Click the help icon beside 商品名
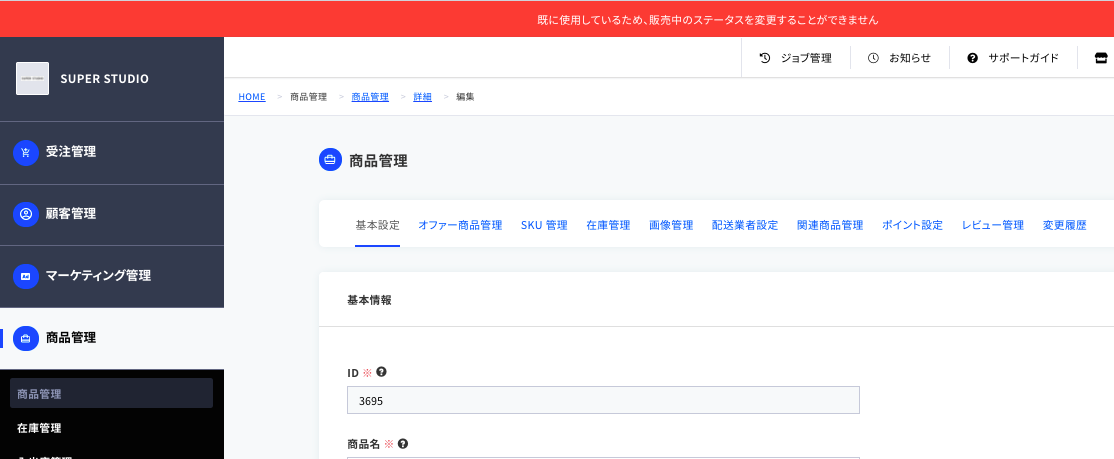Screen dimensions: 1114x459 403,443
